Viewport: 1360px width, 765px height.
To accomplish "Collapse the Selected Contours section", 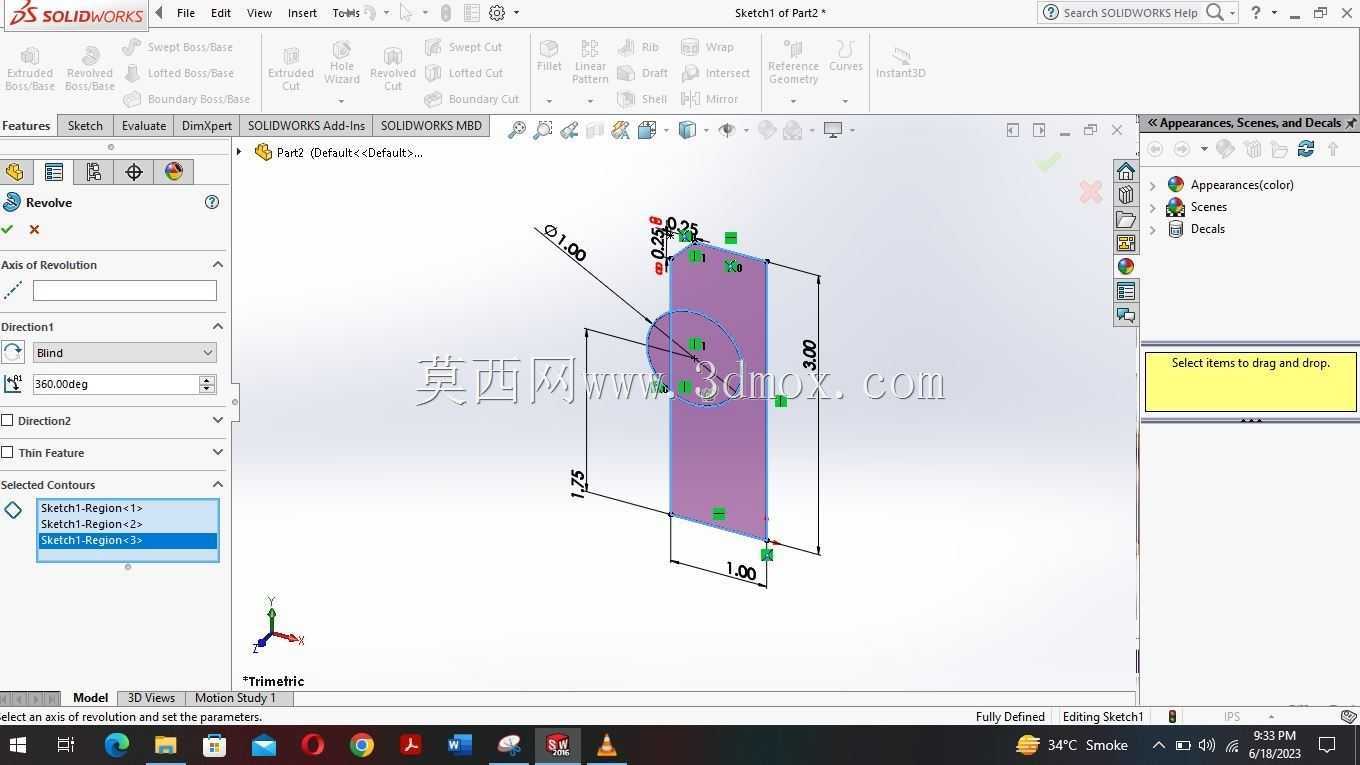I will [217, 485].
